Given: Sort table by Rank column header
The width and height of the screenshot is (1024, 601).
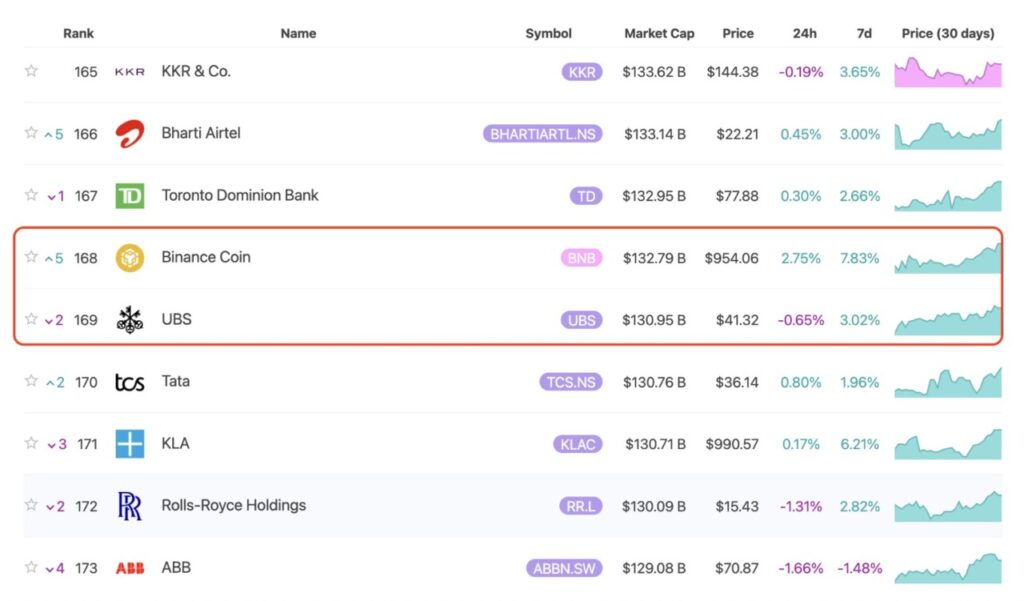Looking at the screenshot, I should [x=79, y=33].
